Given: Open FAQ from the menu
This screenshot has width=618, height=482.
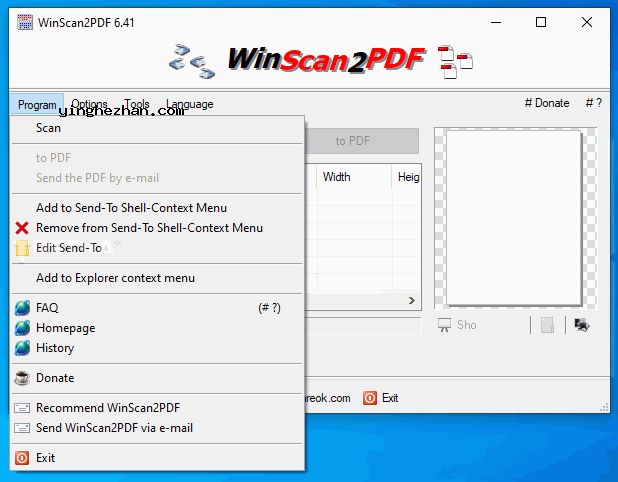Looking at the screenshot, I should click(157, 308).
